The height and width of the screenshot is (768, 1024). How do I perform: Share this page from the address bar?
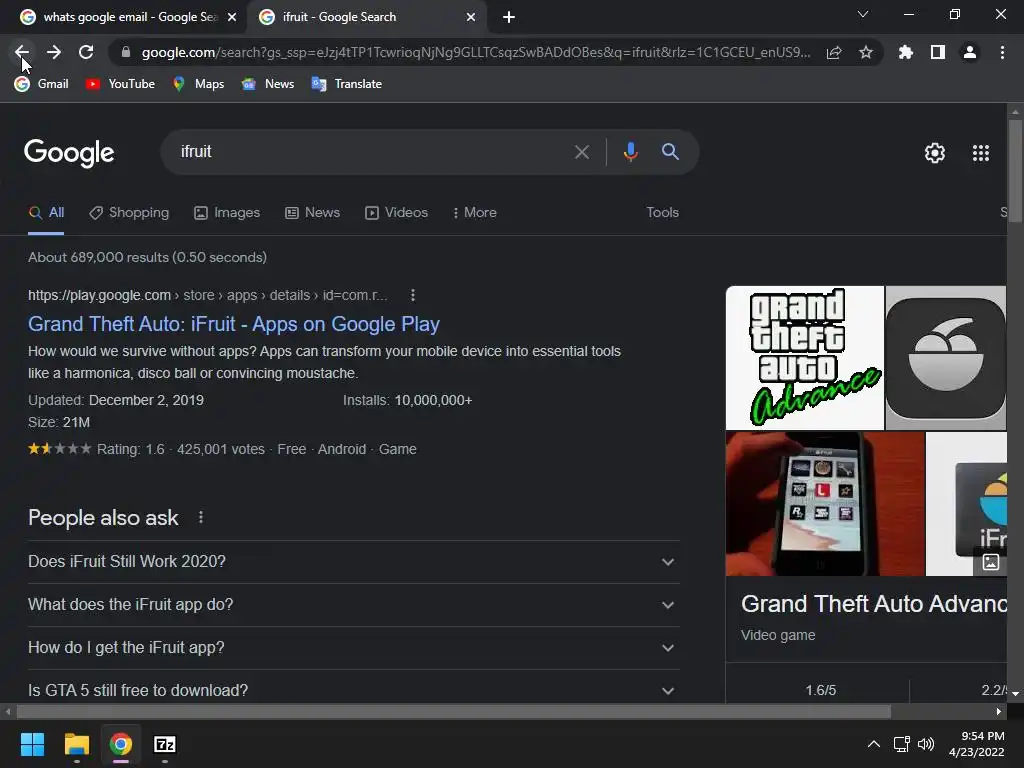click(x=834, y=52)
